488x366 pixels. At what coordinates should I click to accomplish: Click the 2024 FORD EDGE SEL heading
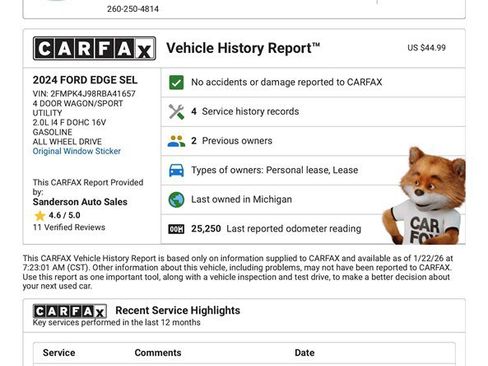[85, 80]
